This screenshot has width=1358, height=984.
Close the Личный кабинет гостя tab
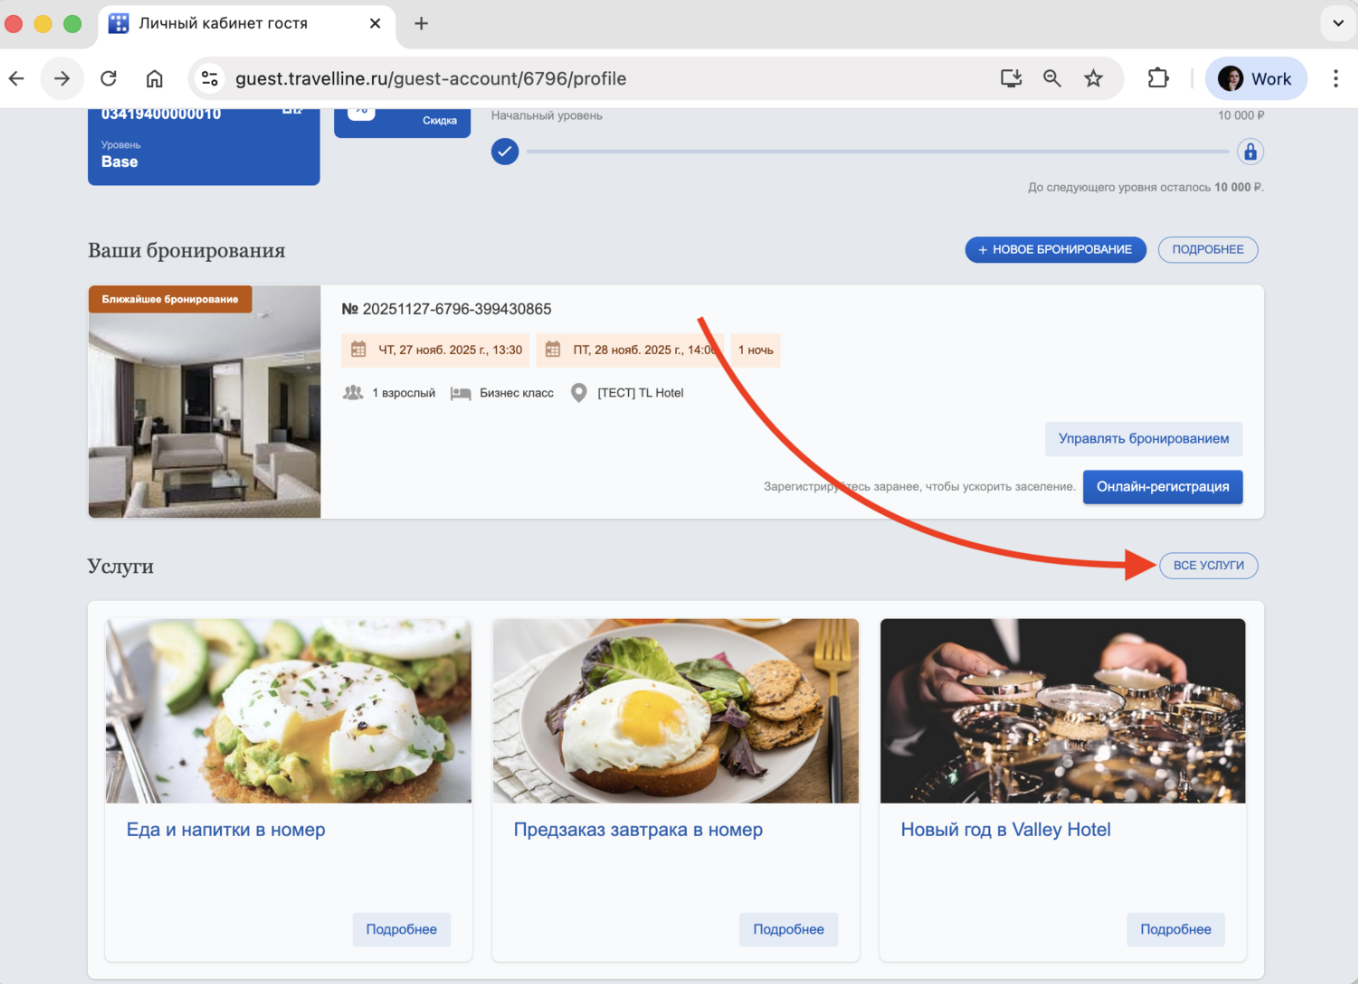(x=375, y=23)
